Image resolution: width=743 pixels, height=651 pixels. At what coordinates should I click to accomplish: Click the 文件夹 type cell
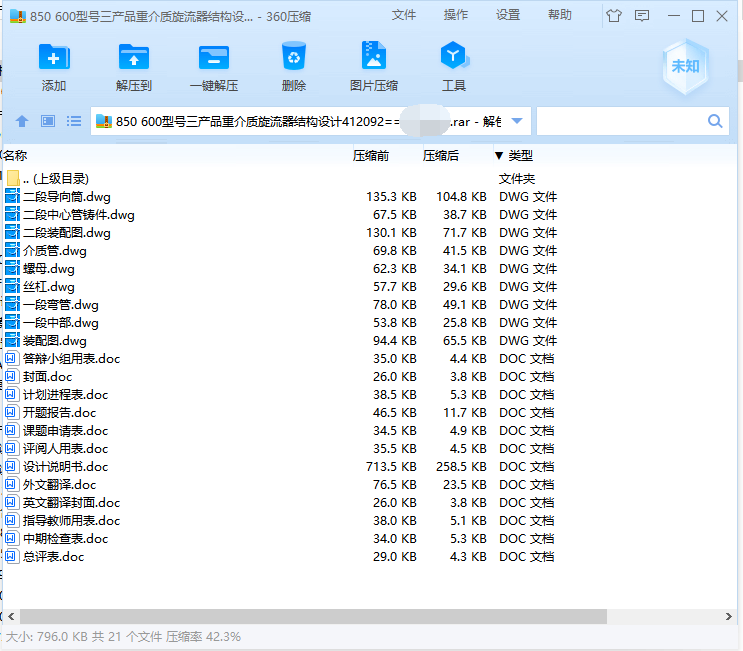516,179
